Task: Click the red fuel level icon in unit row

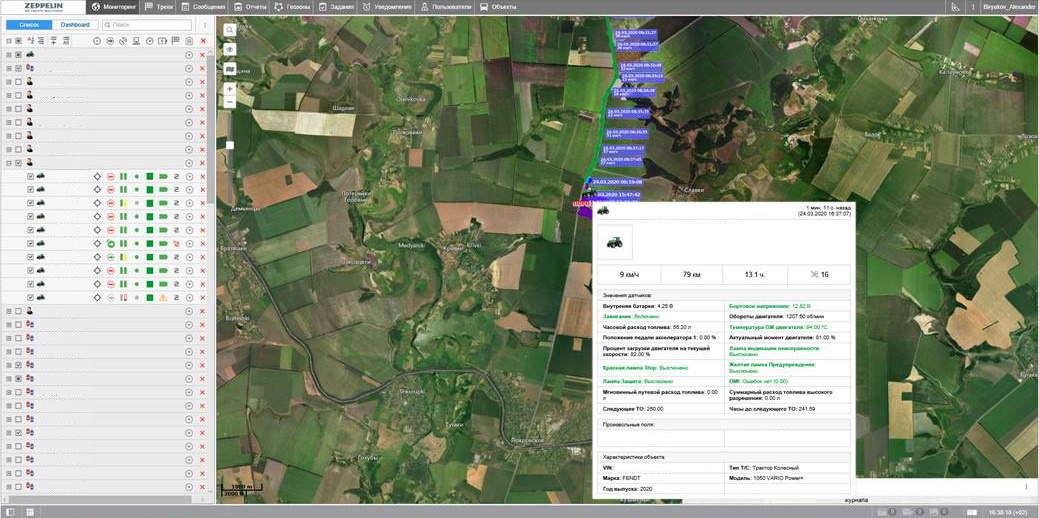Action: (x=123, y=297)
